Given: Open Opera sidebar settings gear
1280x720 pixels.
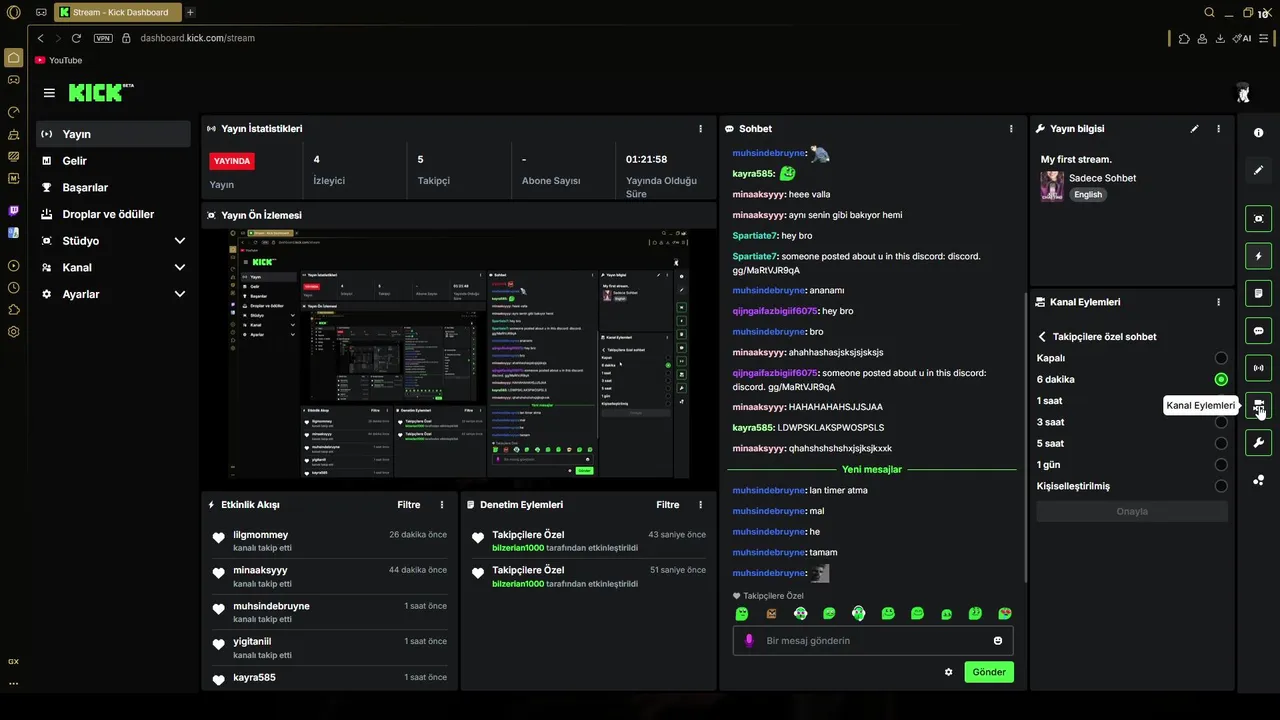Looking at the screenshot, I should pos(13,332).
